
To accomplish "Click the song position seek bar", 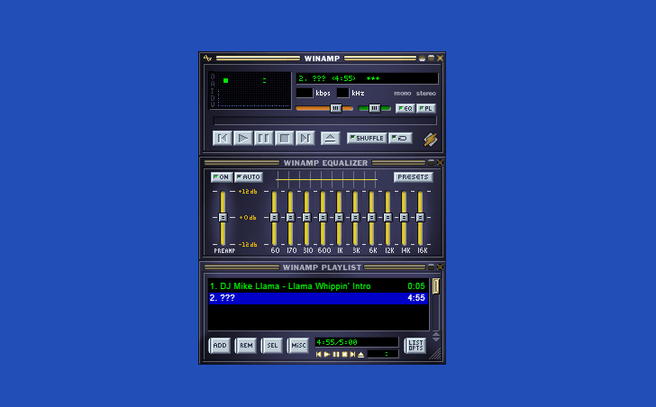I will click(325, 121).
